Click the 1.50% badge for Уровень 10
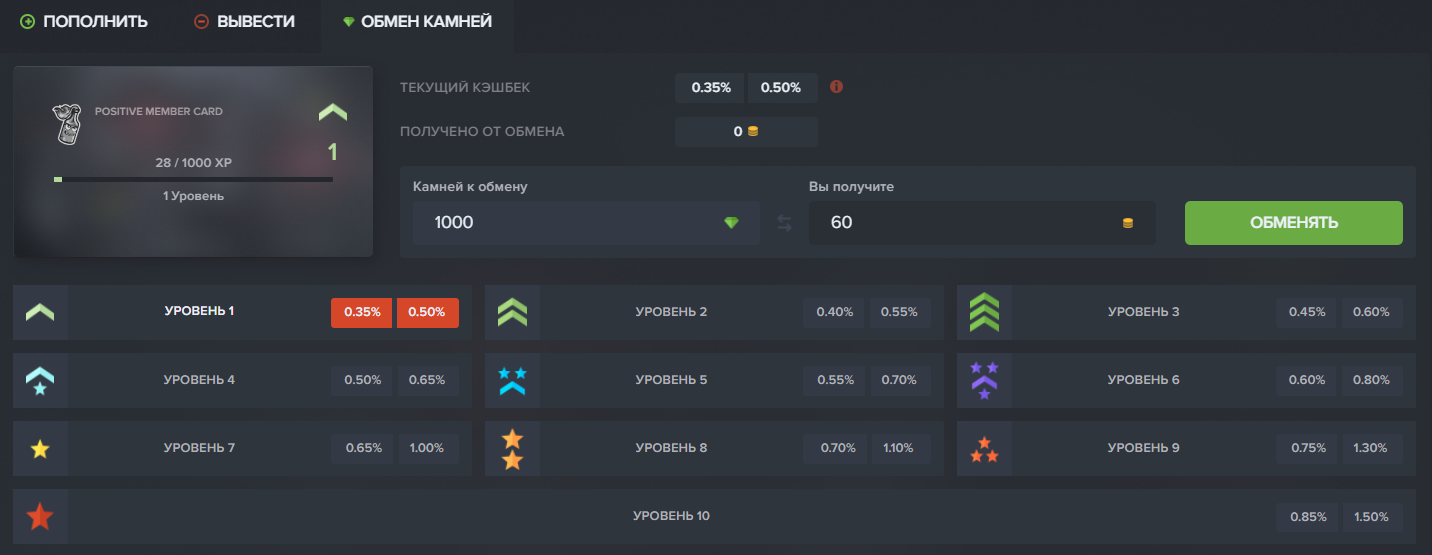 (x=1371, y=517)
